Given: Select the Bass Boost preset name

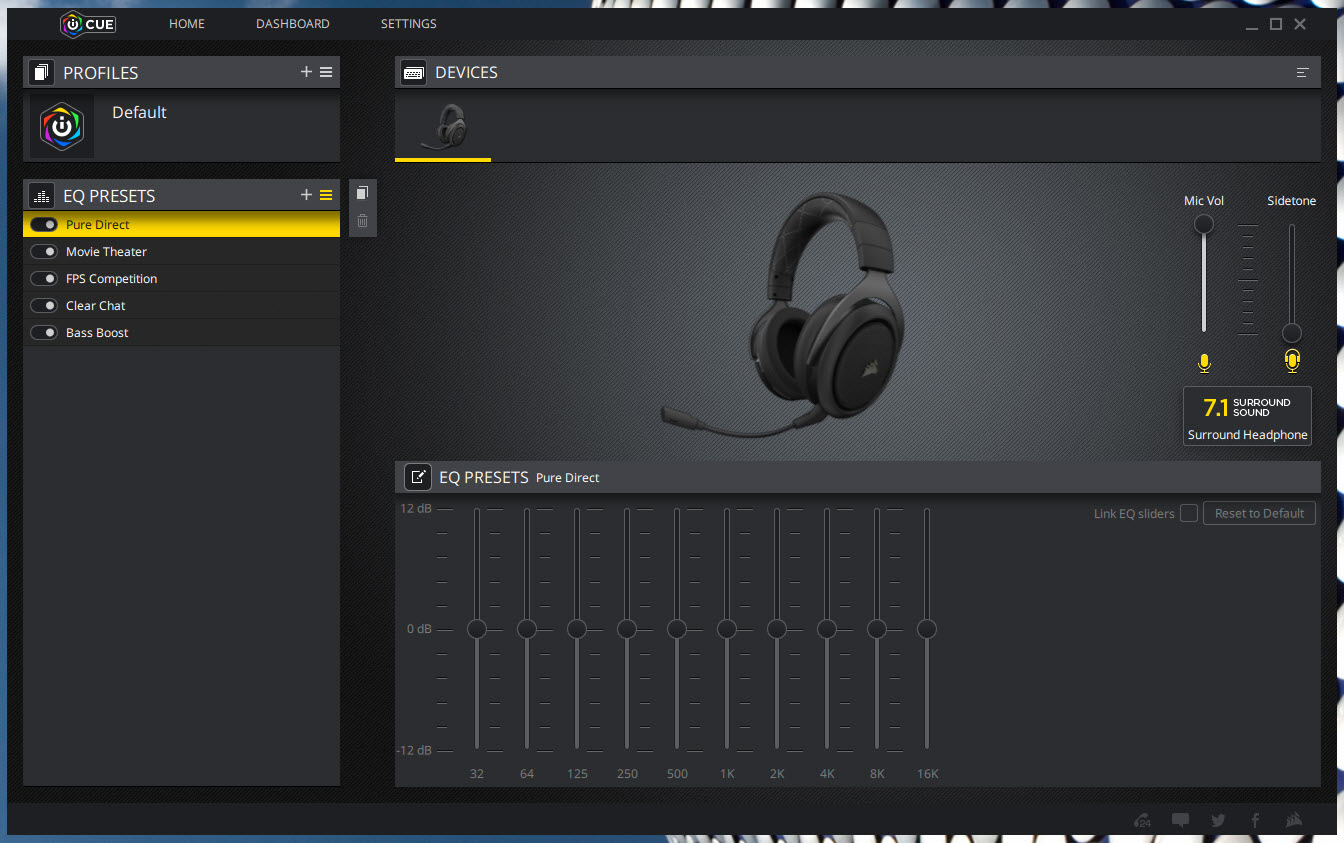Looking at the screenshot, I should pyautogui.click(x=97, y=333).
